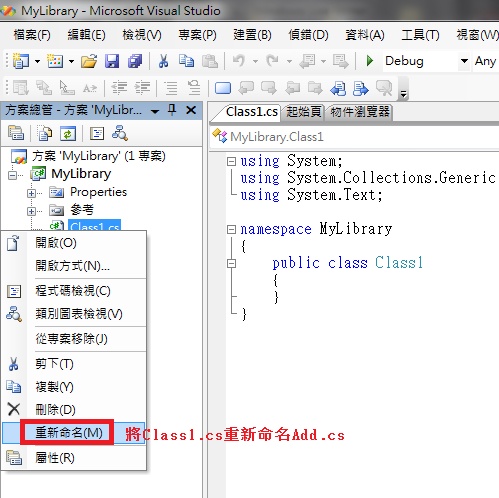Choose 屬性(R) from the context menu

pyautogui.click(x=74, y=458)
